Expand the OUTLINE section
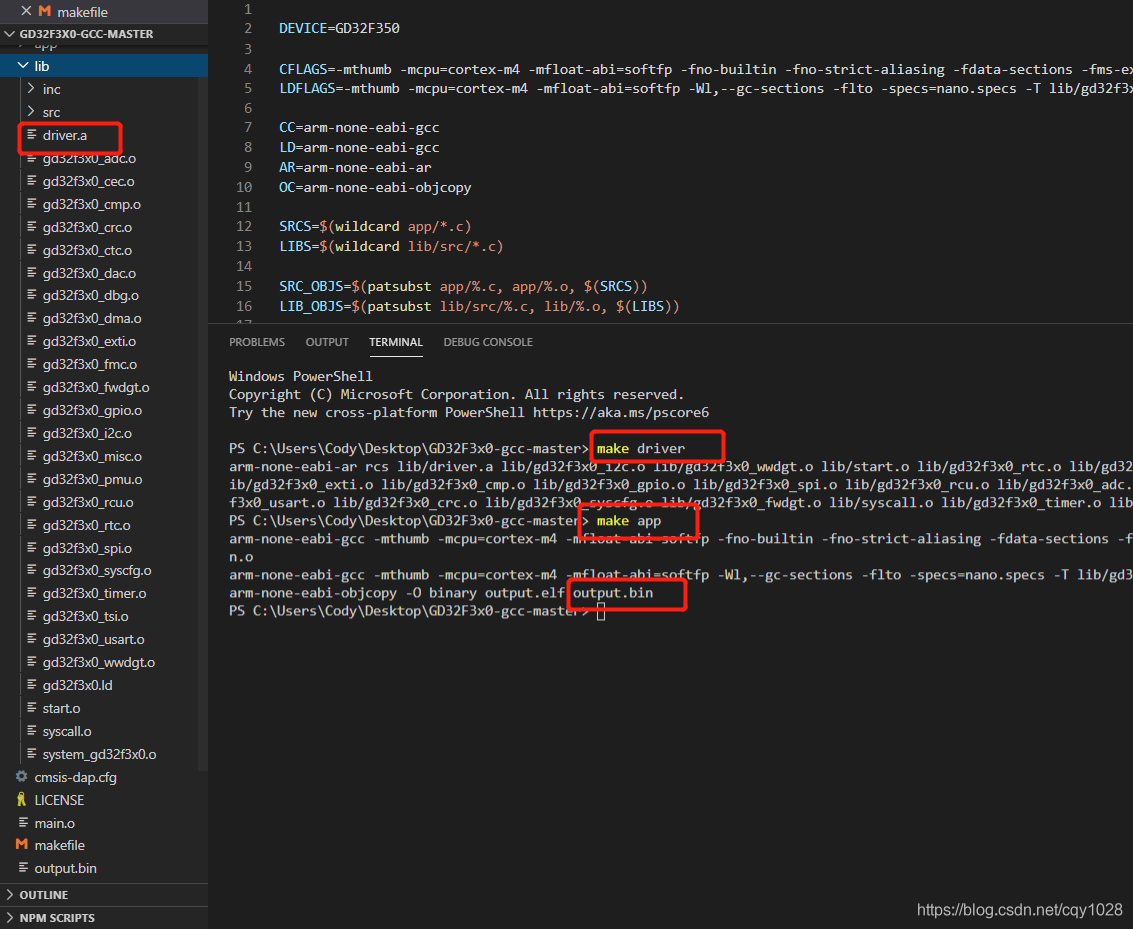Image resolution: width=1133 pixels, height=929 pixels. pos(9,894)
